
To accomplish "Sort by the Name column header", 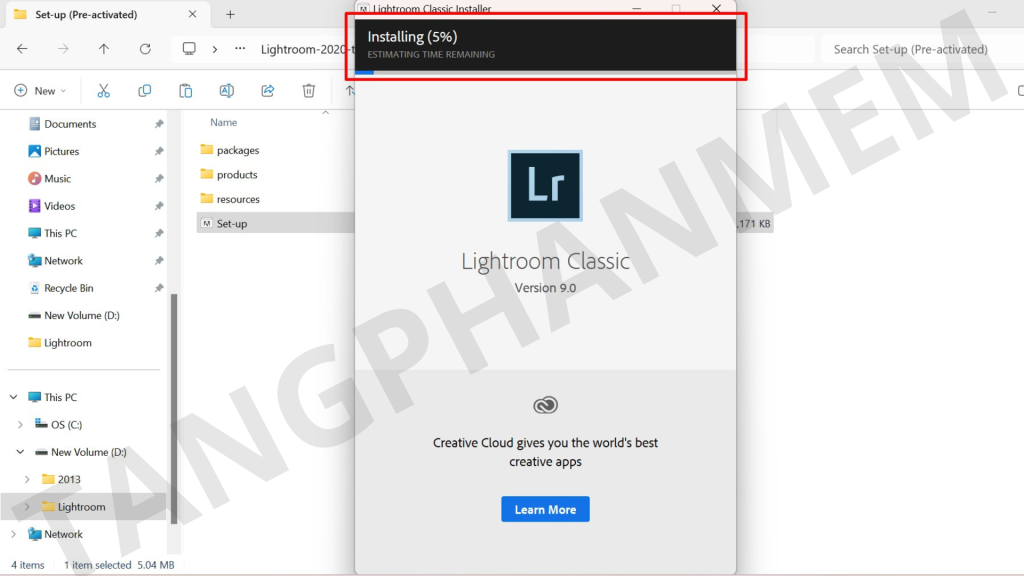I will [223, 122].
